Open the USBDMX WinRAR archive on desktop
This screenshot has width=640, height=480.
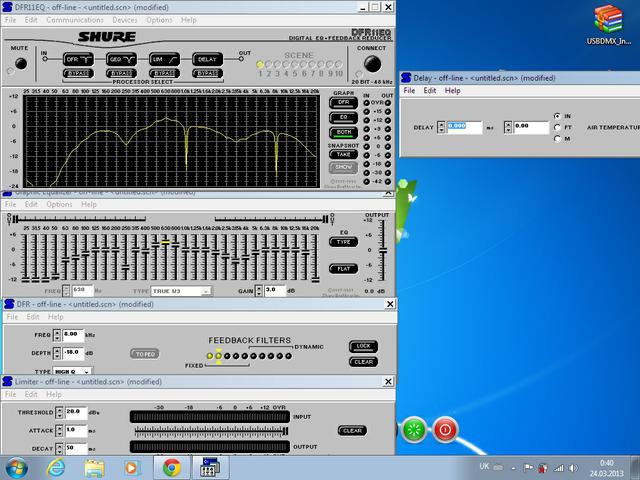609,20
